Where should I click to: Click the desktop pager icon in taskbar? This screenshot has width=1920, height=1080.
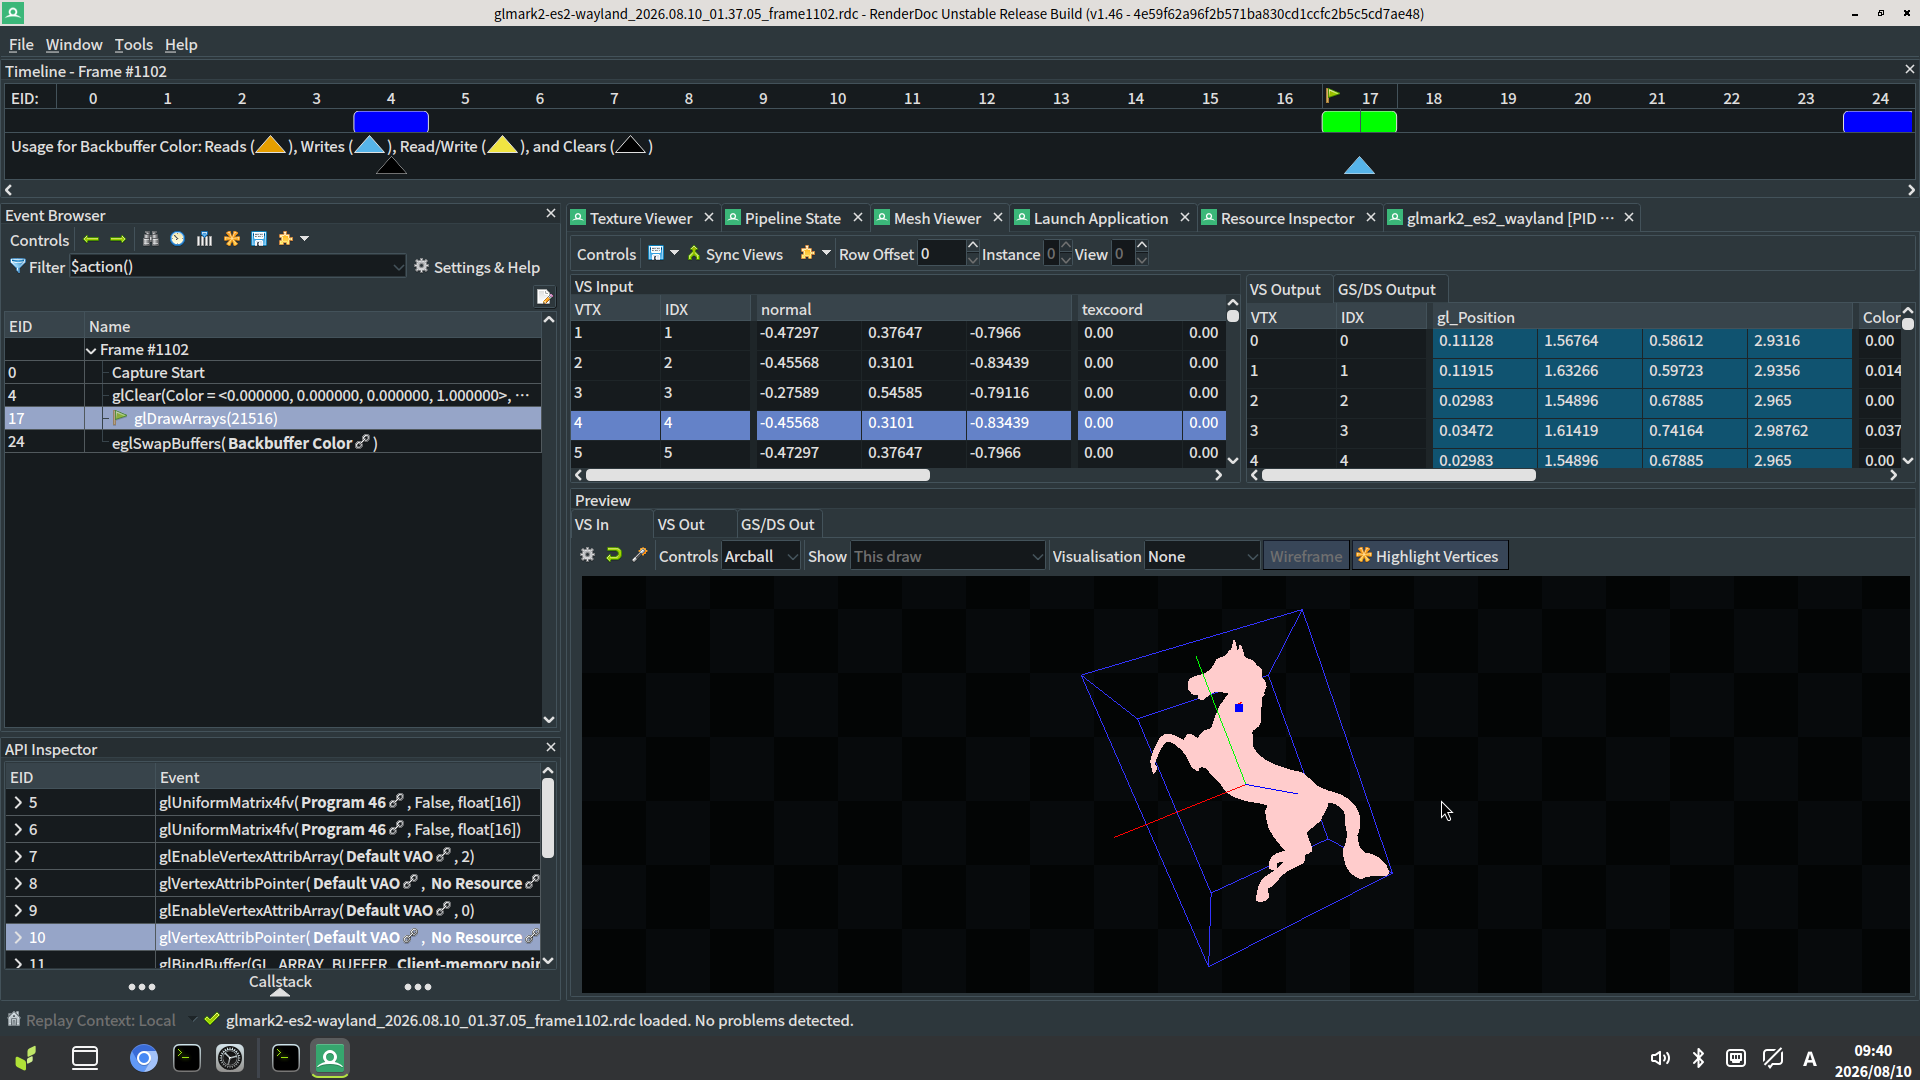tap(85, 1058)
